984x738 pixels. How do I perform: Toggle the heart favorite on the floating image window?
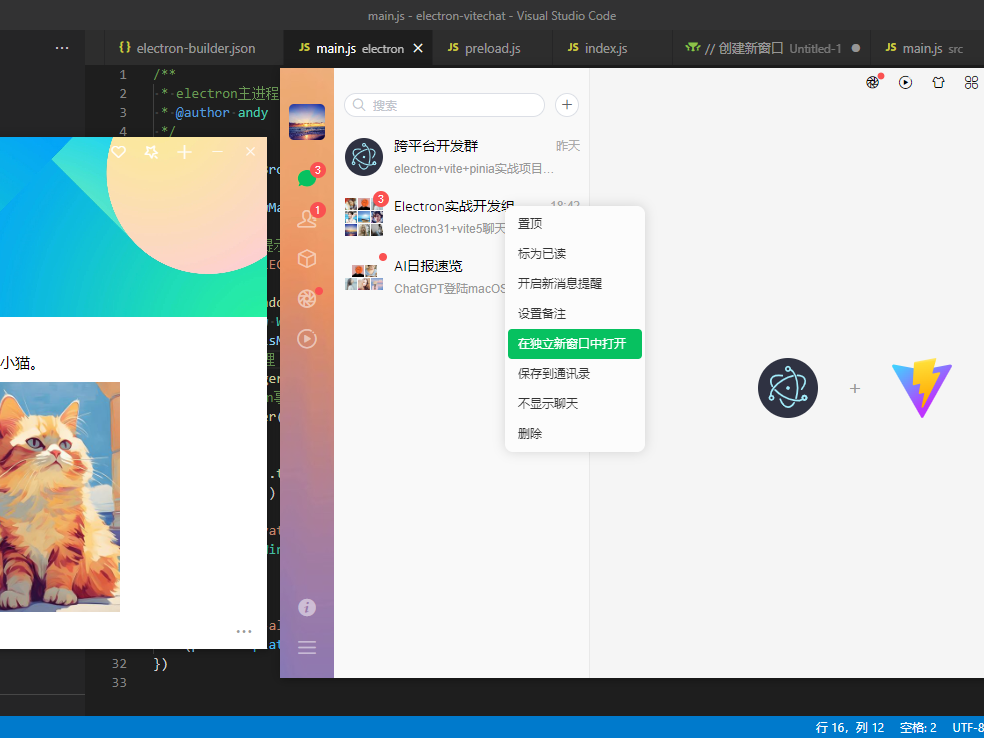[118, 151]
